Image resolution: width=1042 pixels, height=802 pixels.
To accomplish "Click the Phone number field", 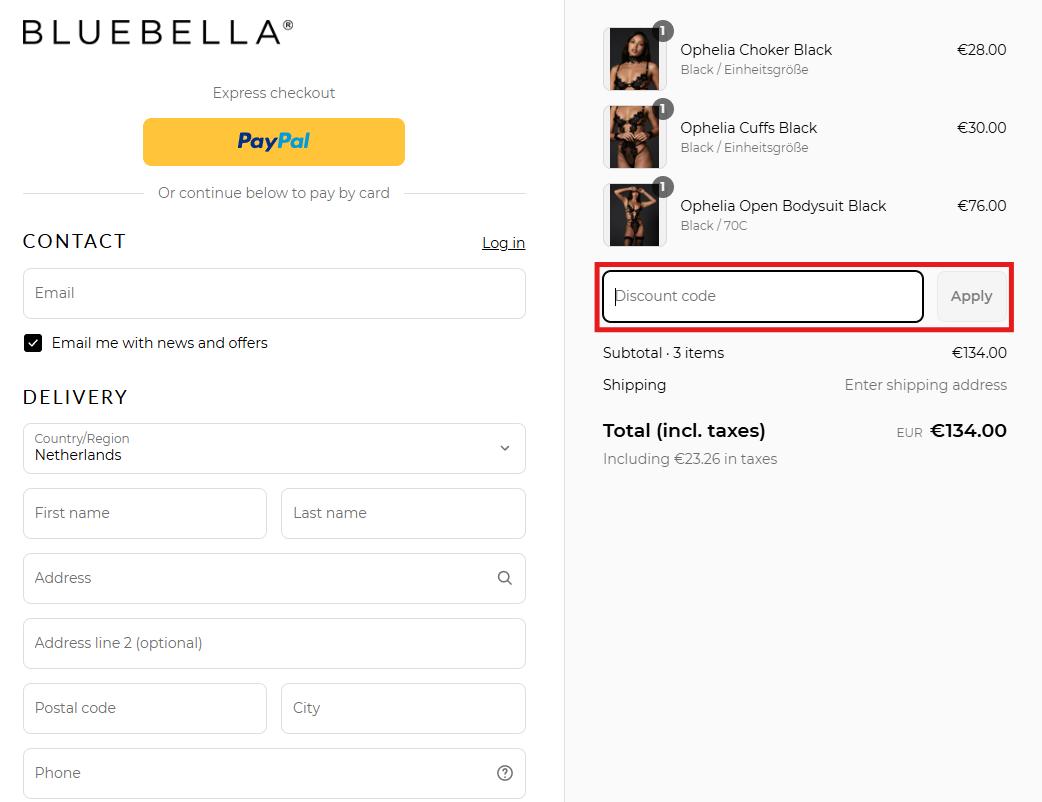I will [x=260, y=773].
